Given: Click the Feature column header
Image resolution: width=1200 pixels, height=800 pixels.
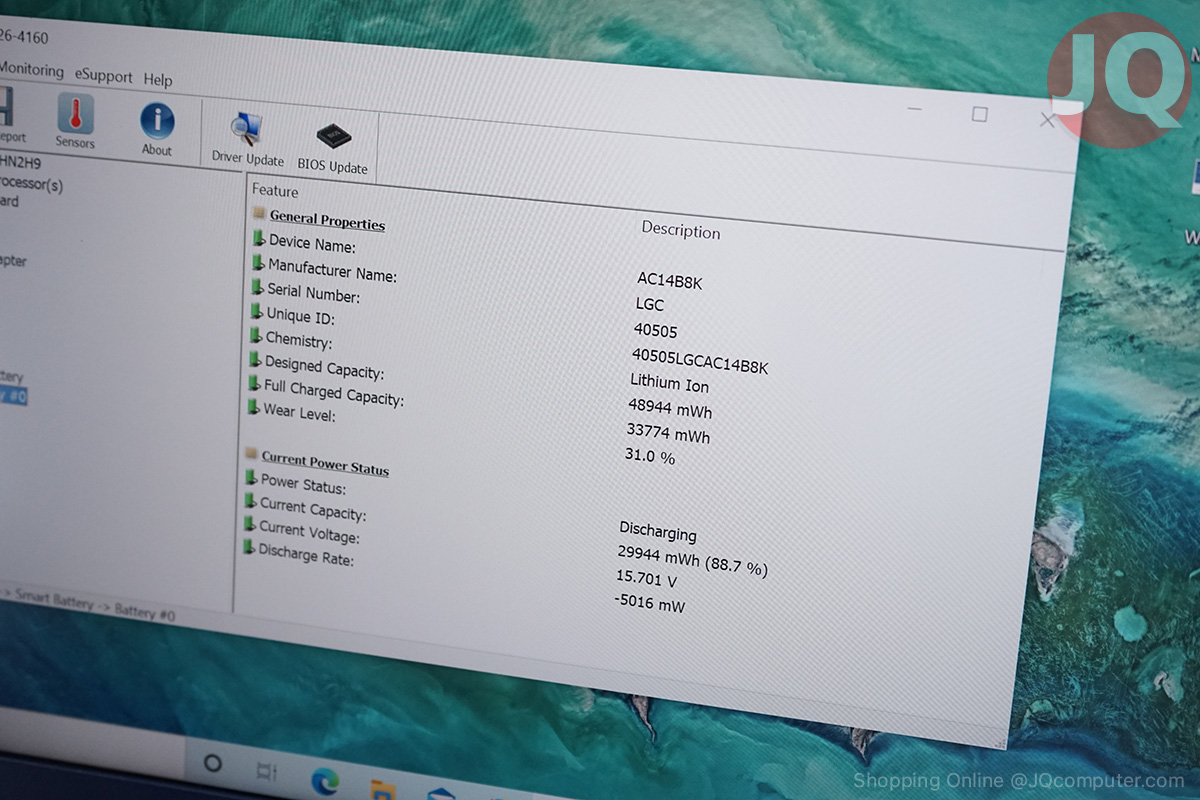Looking at the screenshot, I should (275, 190).
